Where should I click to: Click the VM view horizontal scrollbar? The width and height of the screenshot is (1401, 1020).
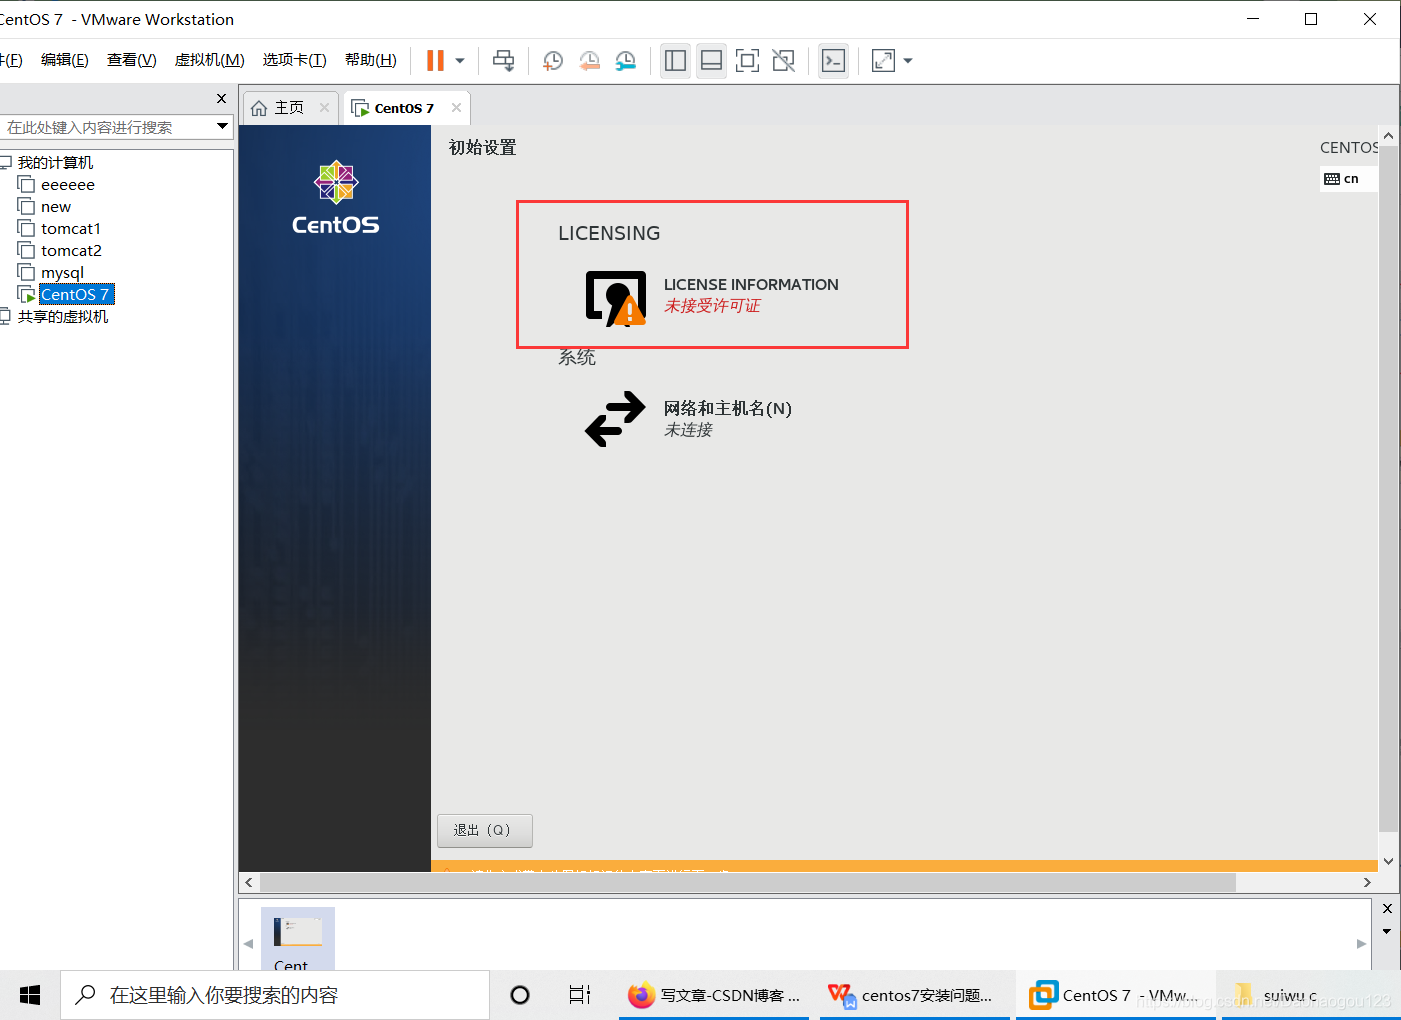(x=748, y=883)
